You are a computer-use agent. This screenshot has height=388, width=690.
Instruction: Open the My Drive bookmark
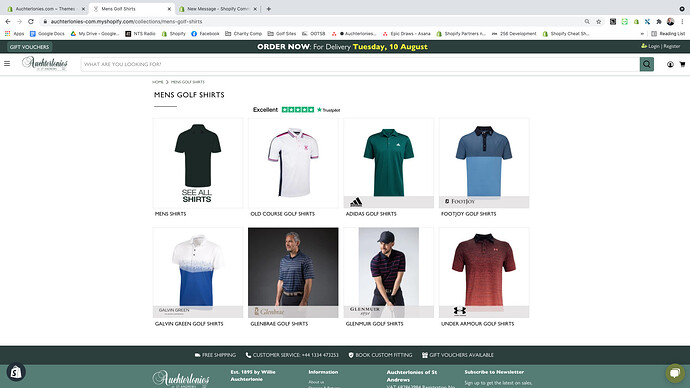95,33
